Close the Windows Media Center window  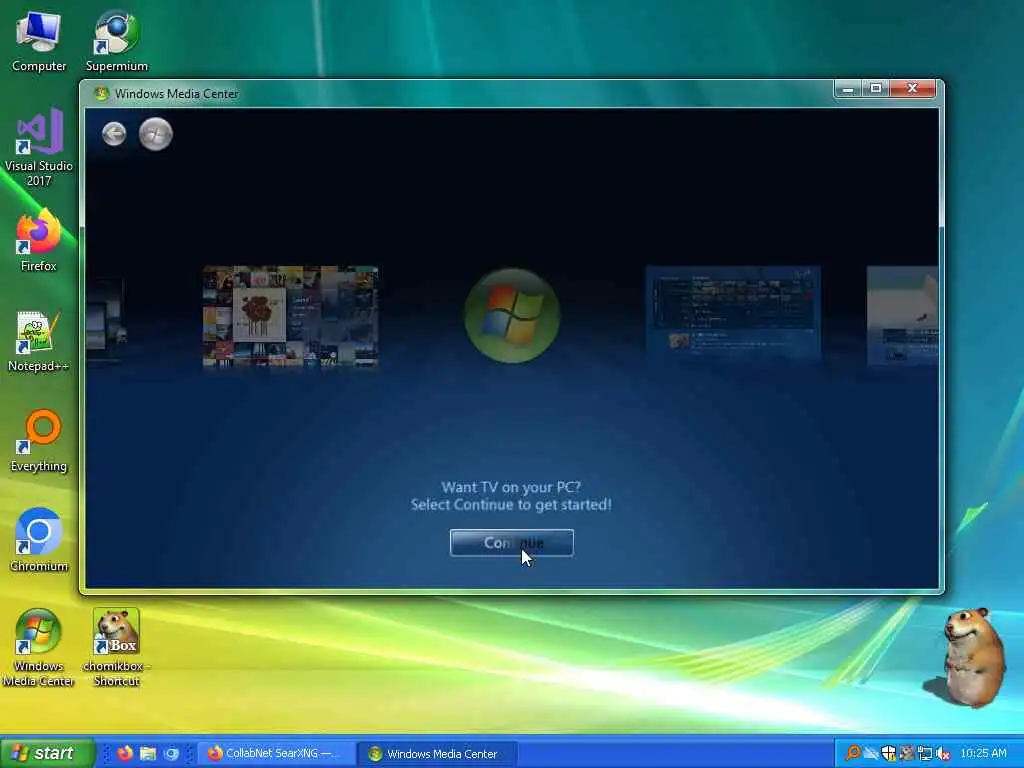pos(912,88)
